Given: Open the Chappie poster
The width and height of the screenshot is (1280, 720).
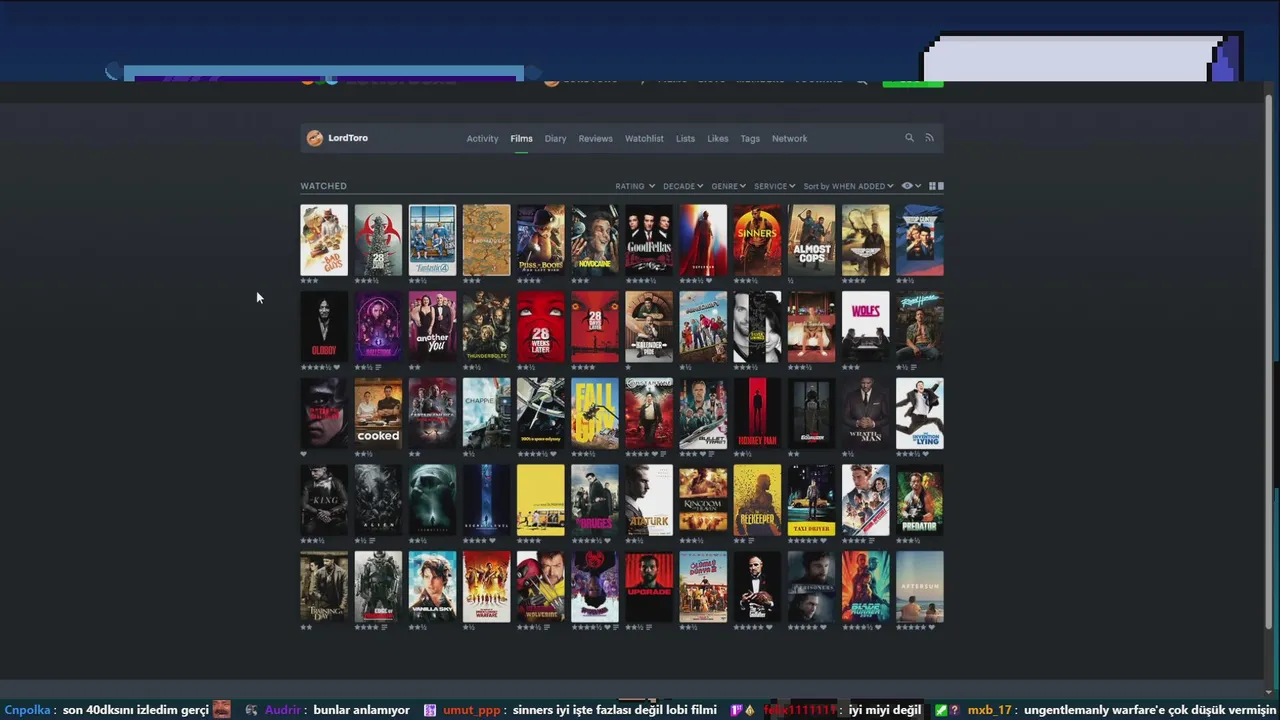Looking at the screenshot, I should (x=486, y=413).
